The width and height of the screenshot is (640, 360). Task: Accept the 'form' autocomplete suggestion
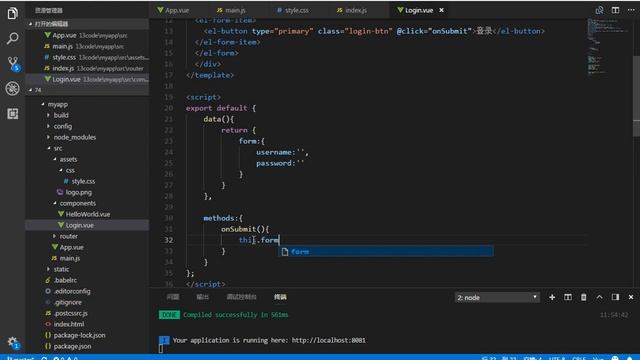click(x=386, y=251)
